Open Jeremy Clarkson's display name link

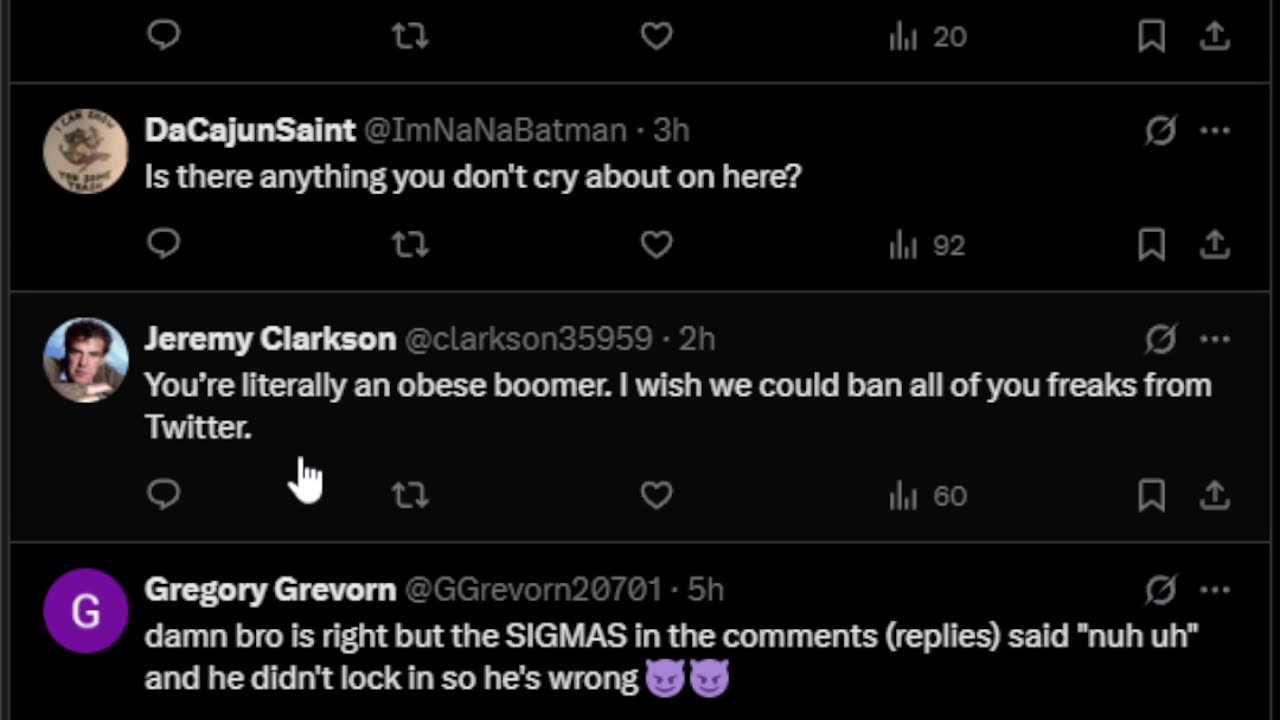(270, 339)
